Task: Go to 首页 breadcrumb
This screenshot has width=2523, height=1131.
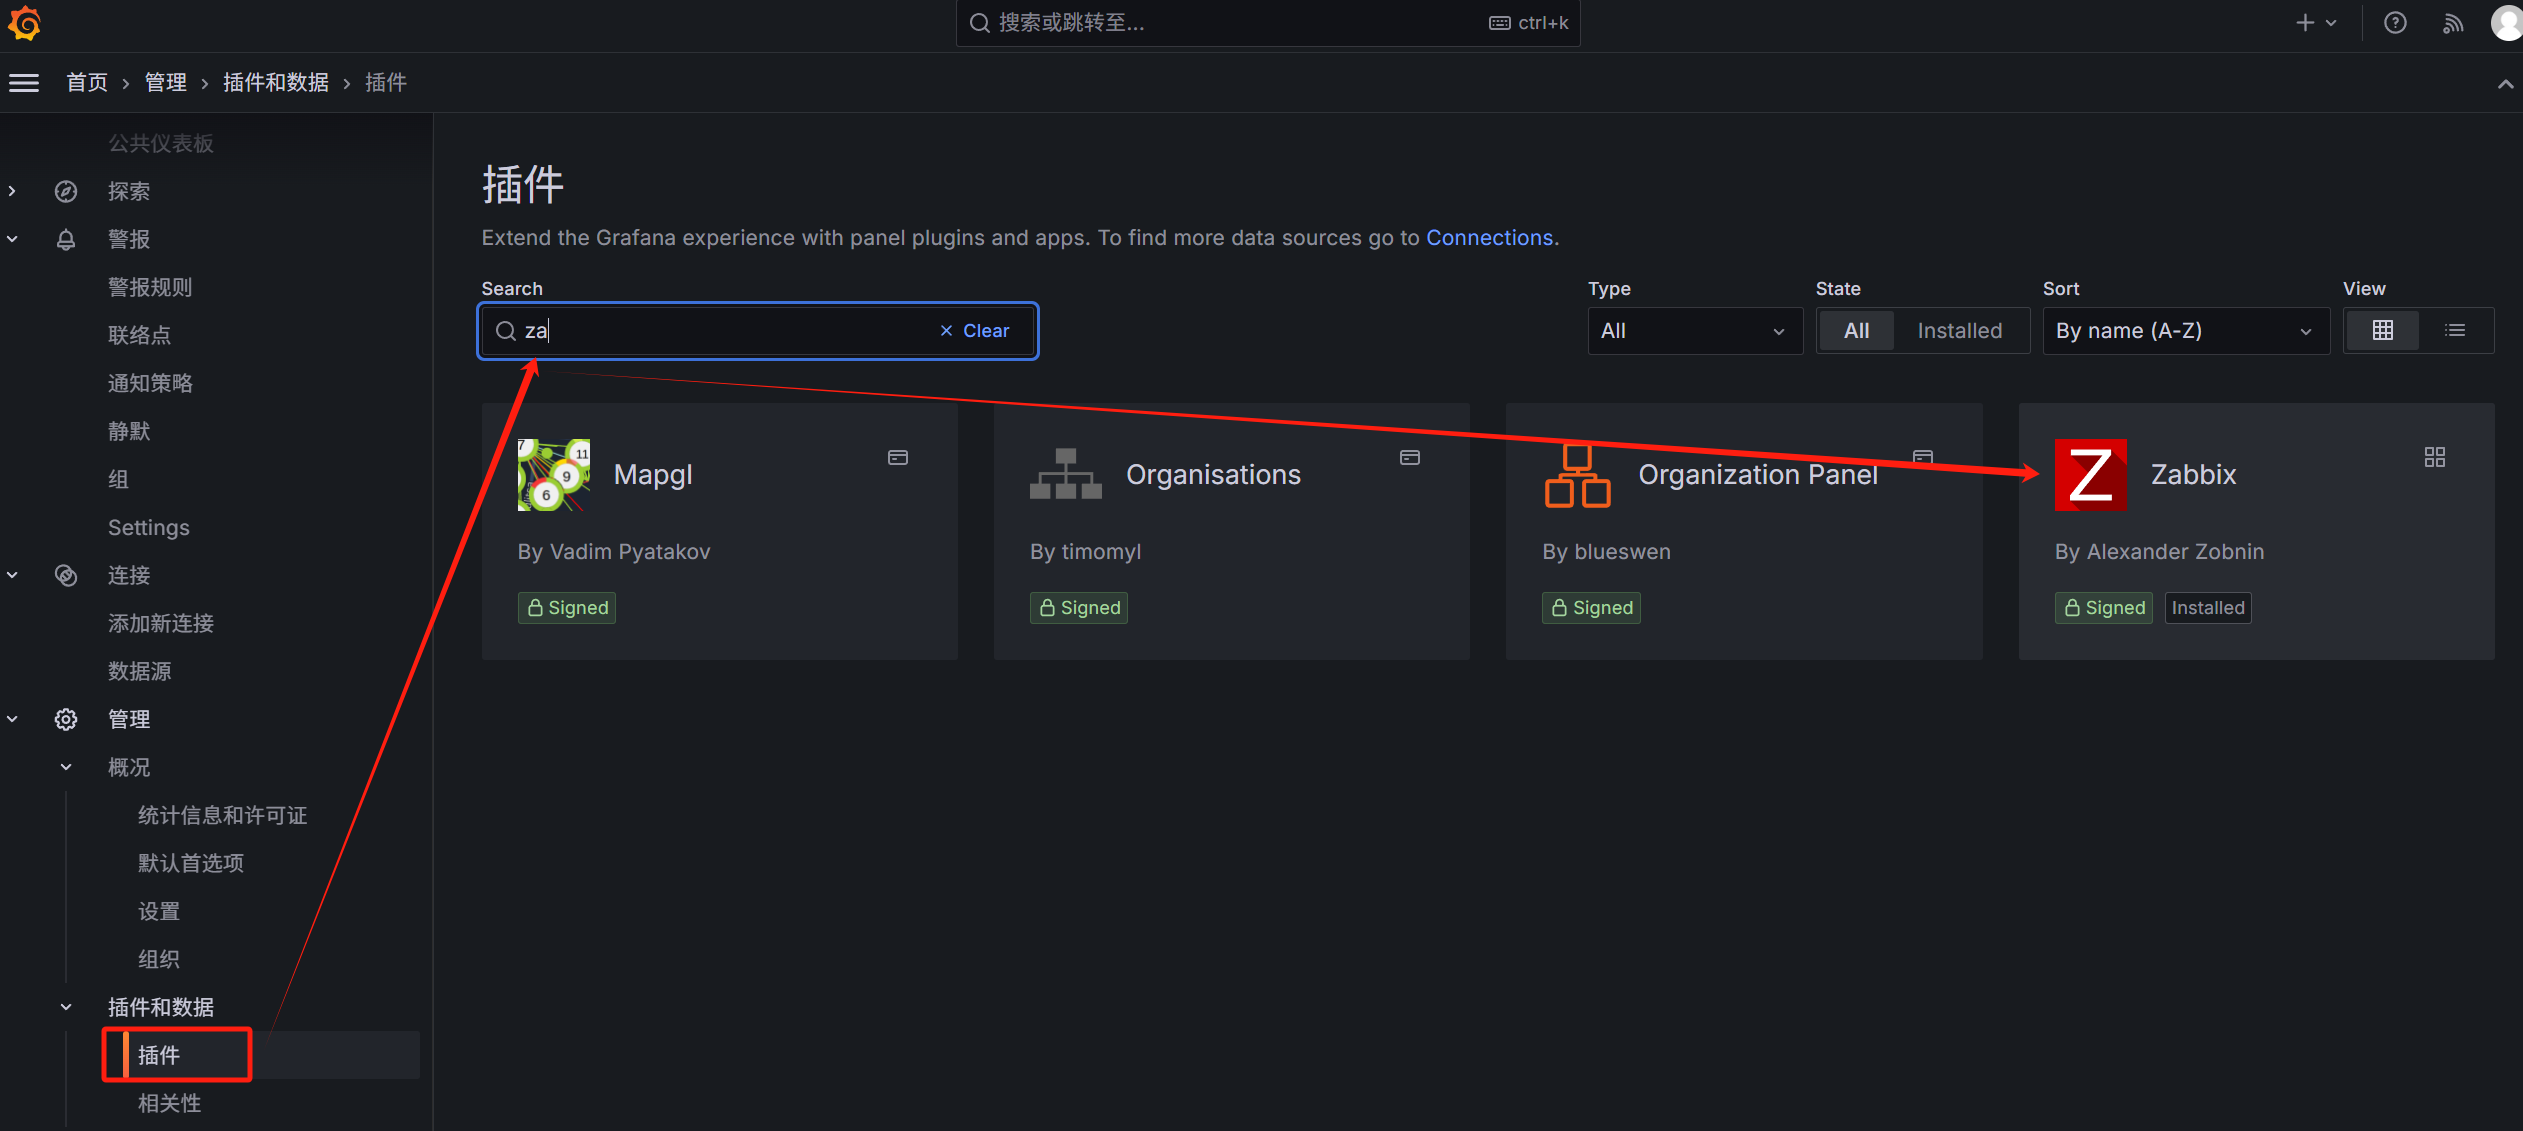Action: (87, 83)
